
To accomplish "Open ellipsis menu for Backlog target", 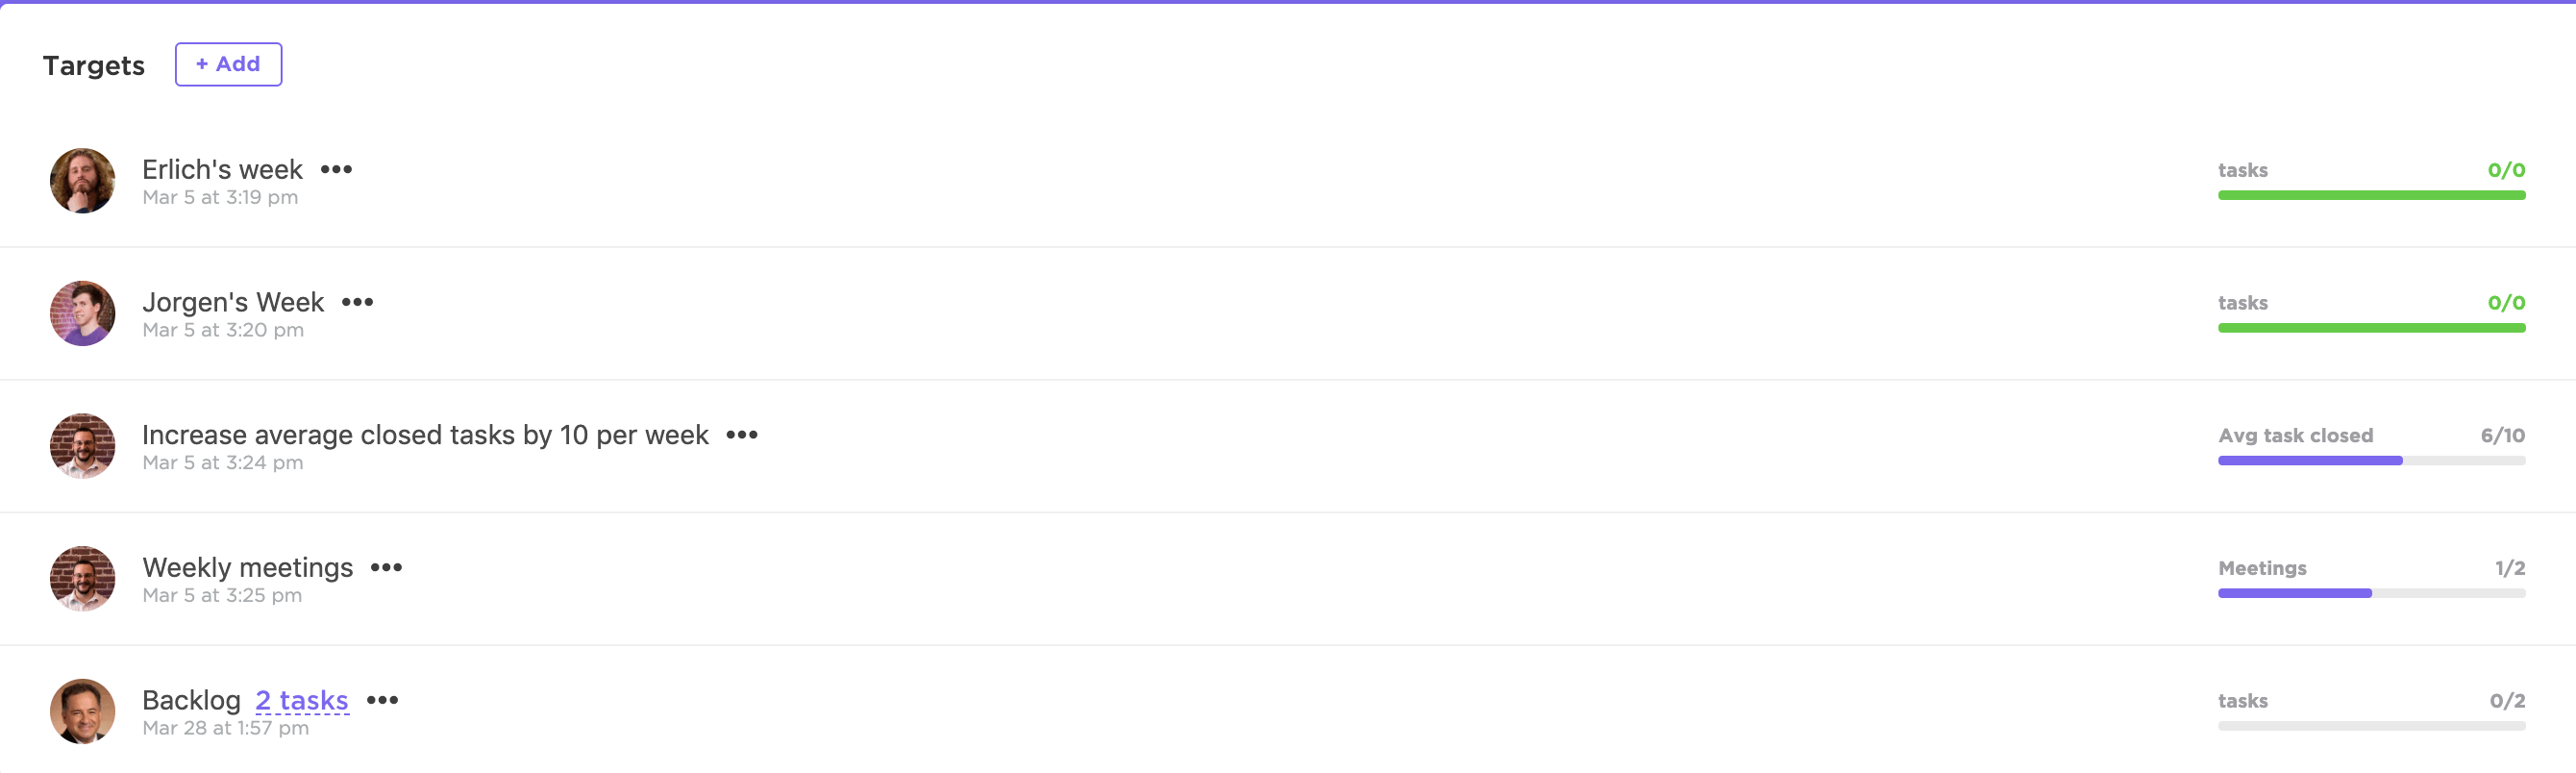I will pyautogui.click(x=382, y=700).
